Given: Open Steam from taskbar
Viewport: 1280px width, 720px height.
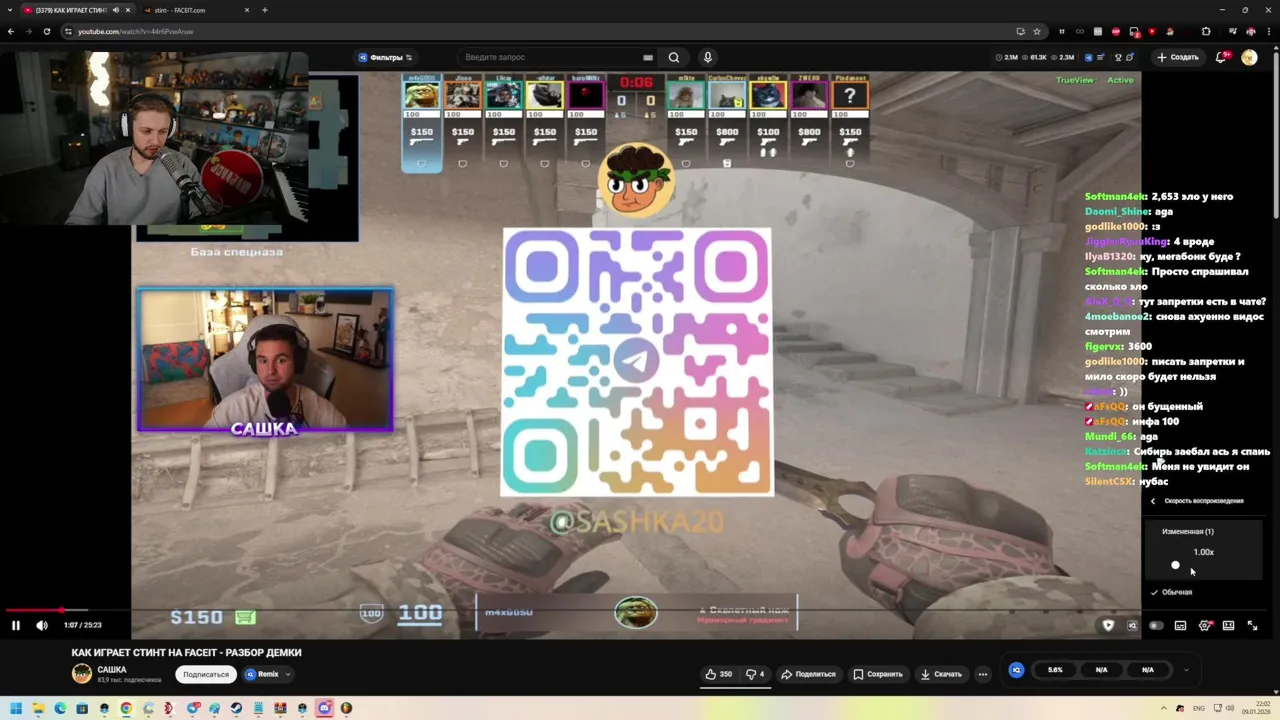Looking at the screenshot, I should click(236, 708).
